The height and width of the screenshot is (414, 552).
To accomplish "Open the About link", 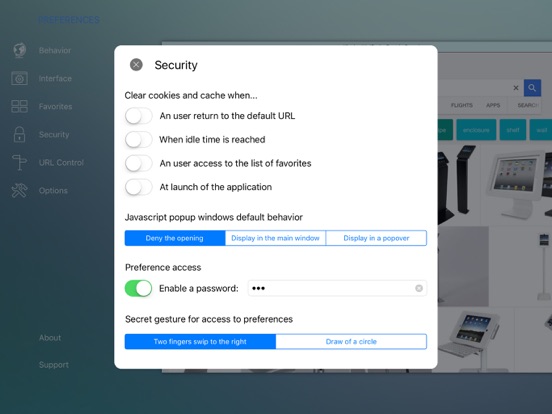I will click(x=50, y=338).
